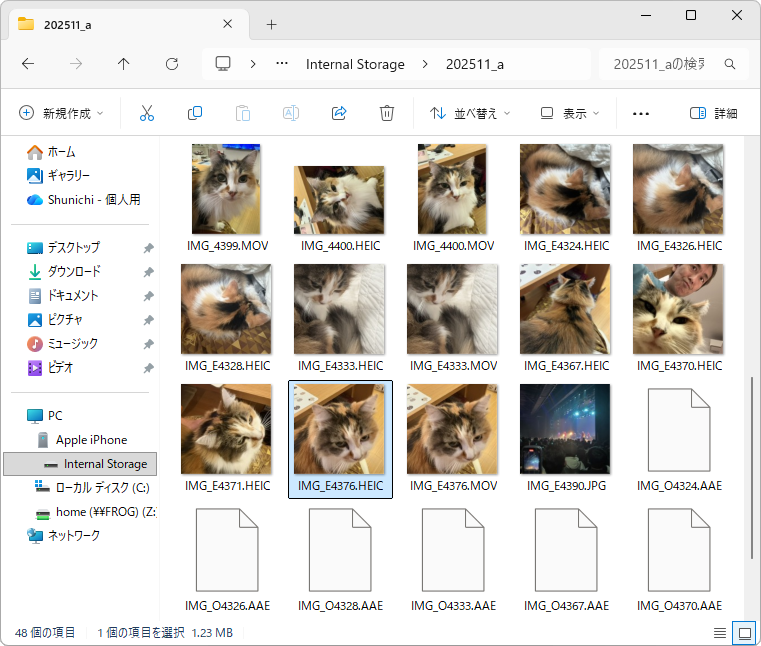Close the 202511_a tab
761x646 pixels.
(x=228, y=24)
